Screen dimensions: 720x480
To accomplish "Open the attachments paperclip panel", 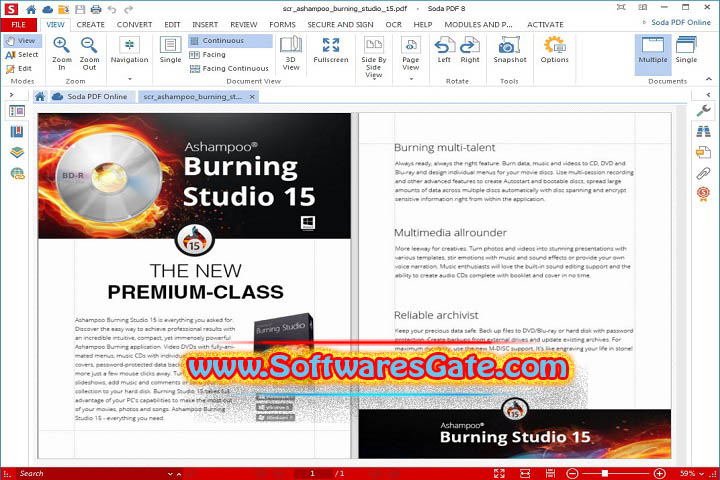I will pyautogui.click(x=703, y=173).
